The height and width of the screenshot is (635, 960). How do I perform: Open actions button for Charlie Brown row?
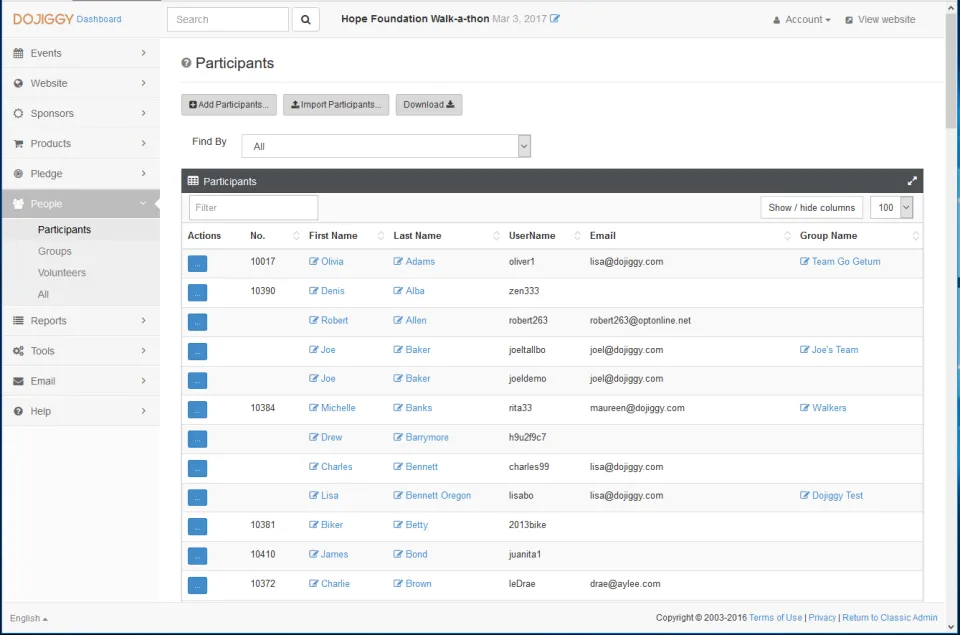tap(197, 585)
